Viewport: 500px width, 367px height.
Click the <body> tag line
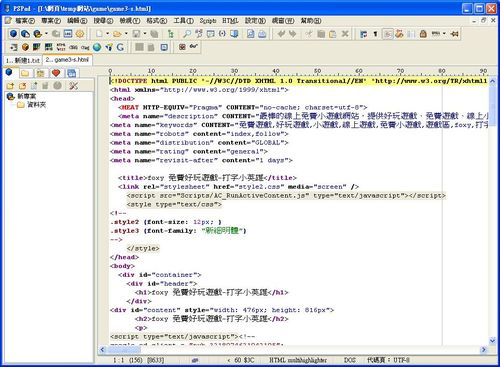pos(122,266)
